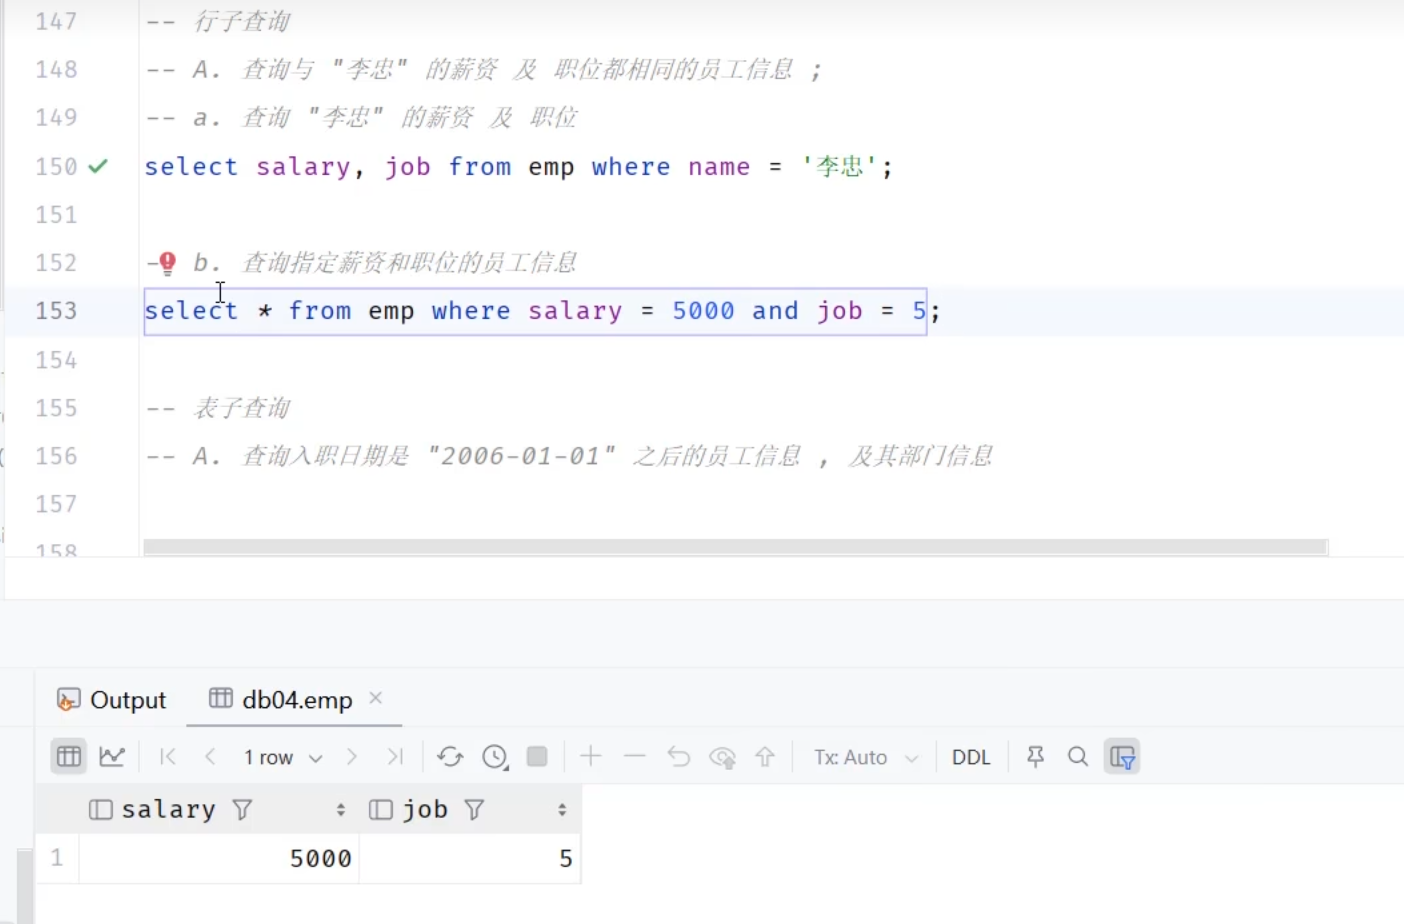This screenshot has width=1404, height=924.
Task: Expand the 1 row page size dropdown
Action: 282,758
